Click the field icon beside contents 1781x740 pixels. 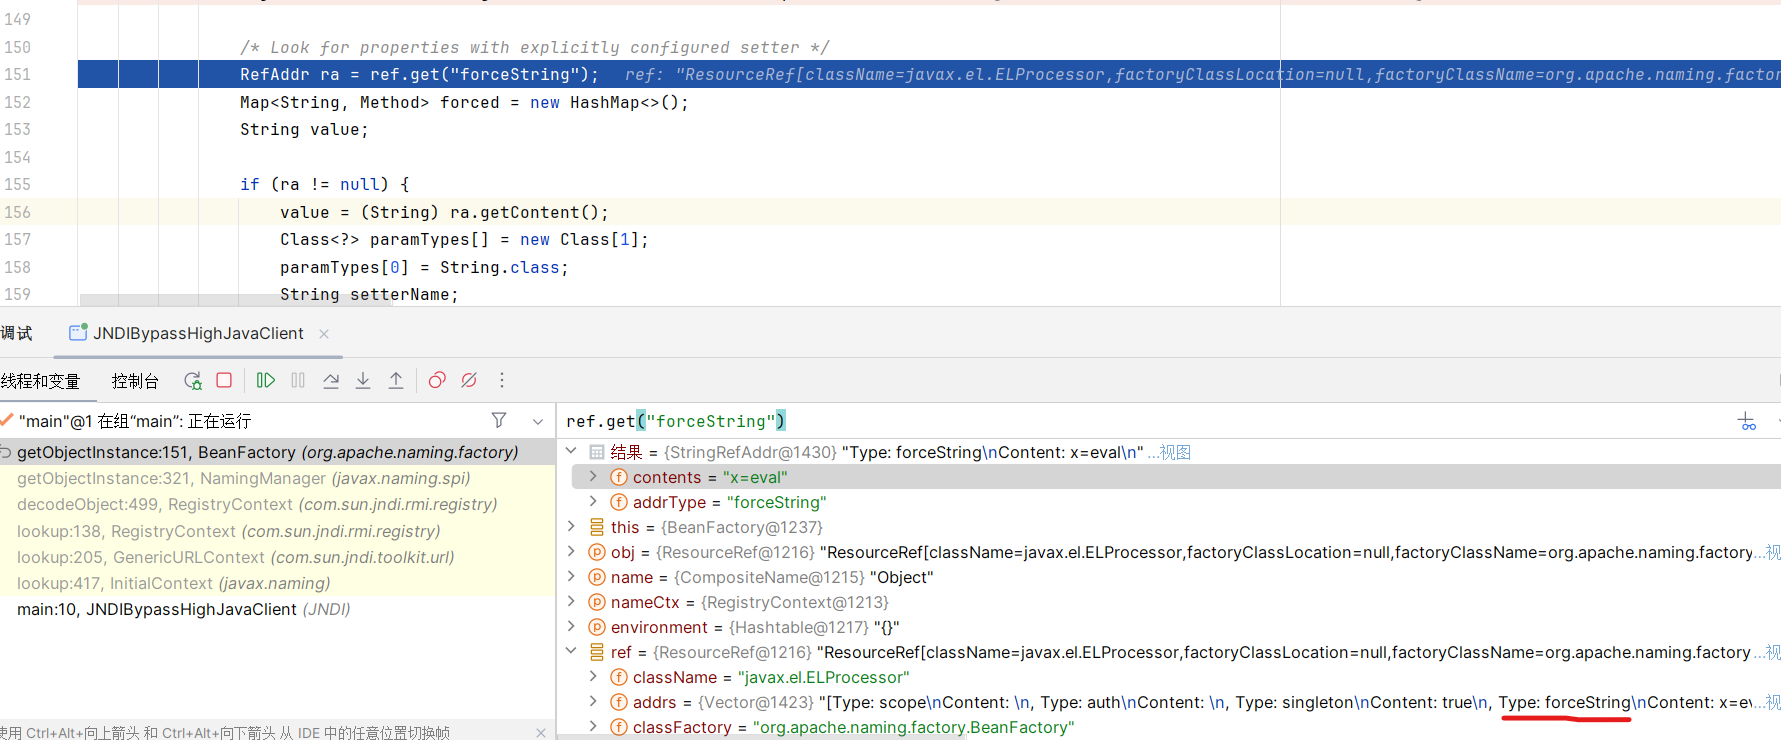pyautogui.click(x=619, y=477)
